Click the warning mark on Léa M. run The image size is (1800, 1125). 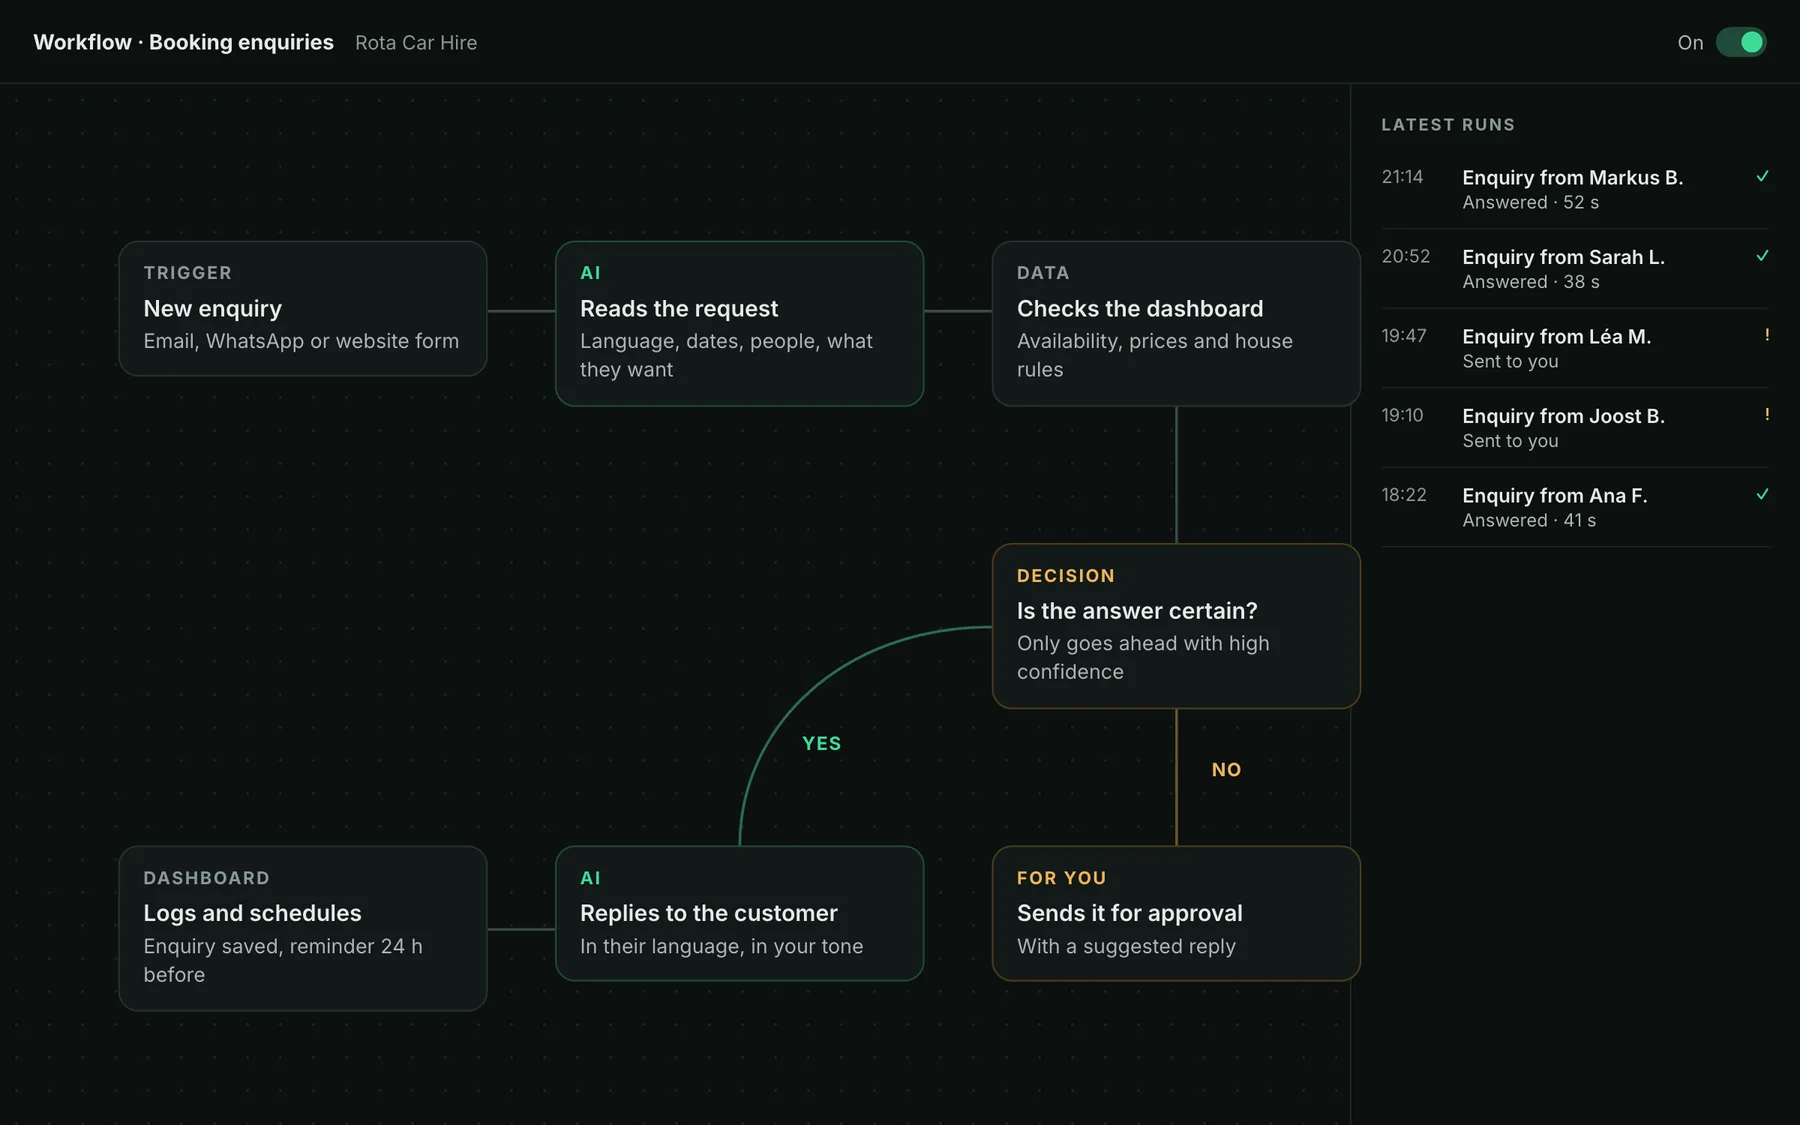tap(1767, 335)
